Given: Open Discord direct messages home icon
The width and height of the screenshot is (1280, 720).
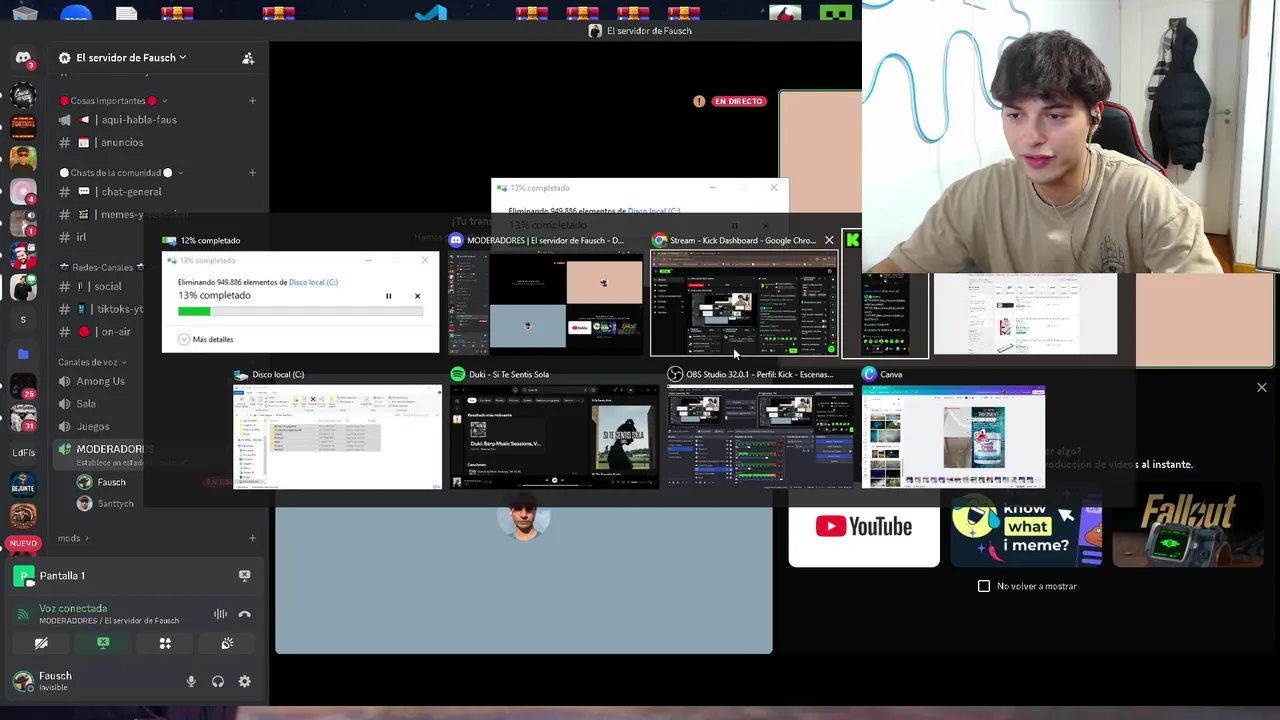Looking at the screenshot, I should point(23,59).
